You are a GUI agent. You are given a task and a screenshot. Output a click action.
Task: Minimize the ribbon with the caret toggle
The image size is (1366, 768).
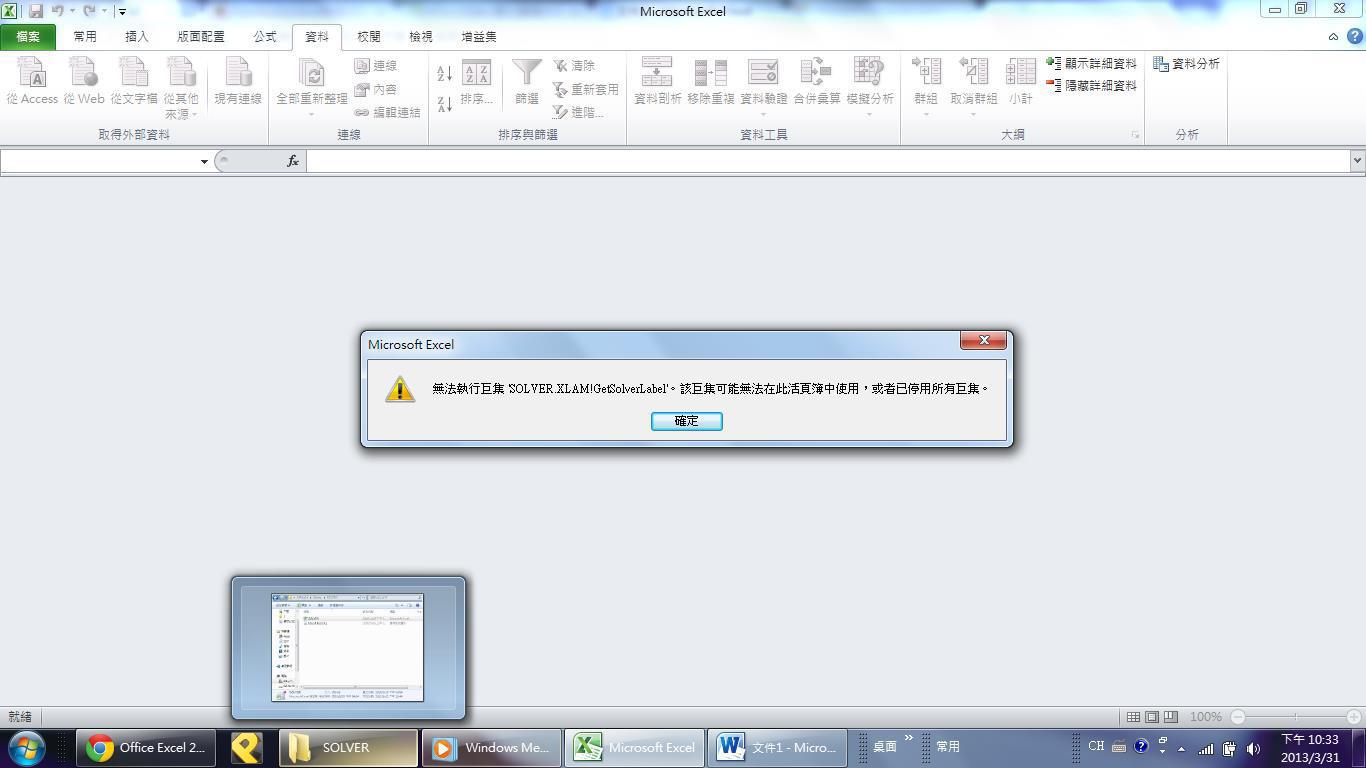(x=1333, y=36)
